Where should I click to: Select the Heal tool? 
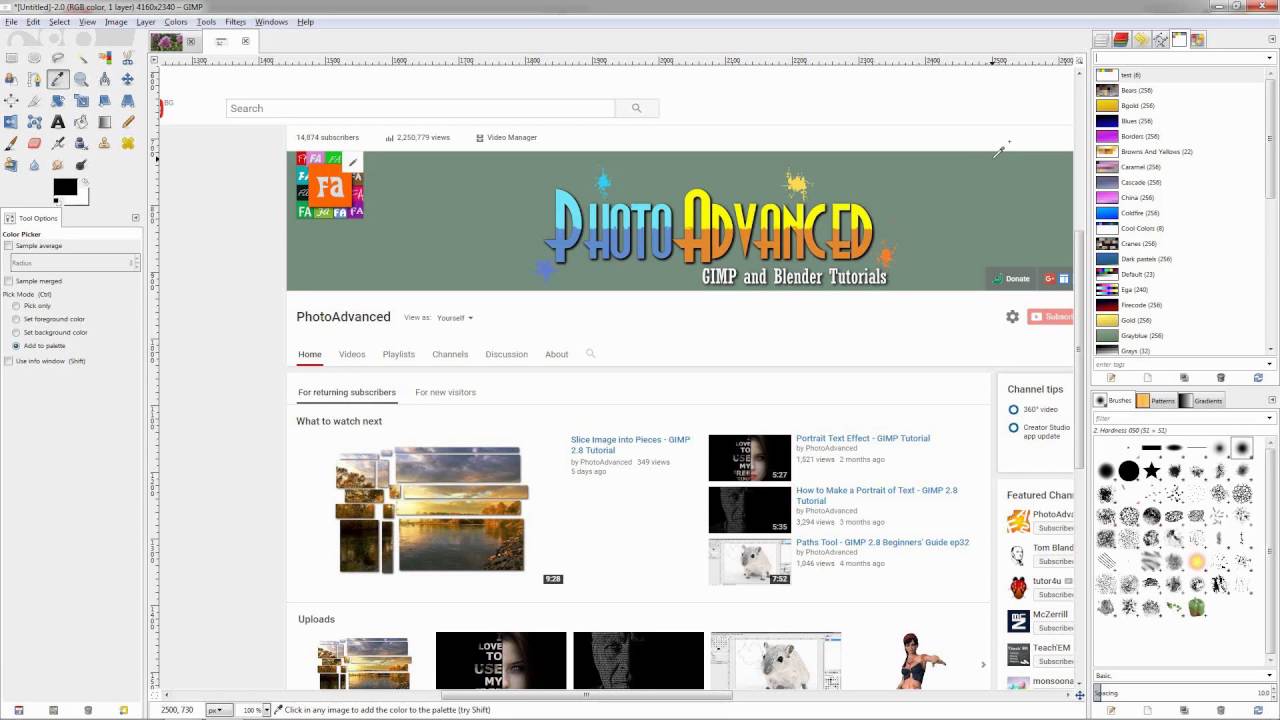pyautogui.click(x=128, y=143)
